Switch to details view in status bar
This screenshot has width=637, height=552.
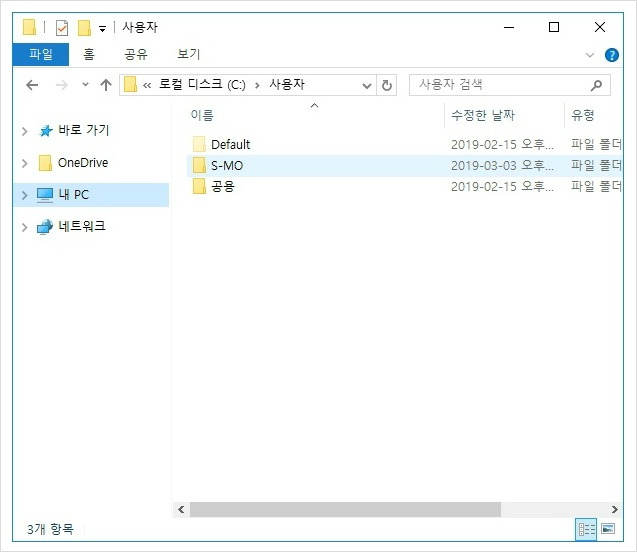point(586,529)
